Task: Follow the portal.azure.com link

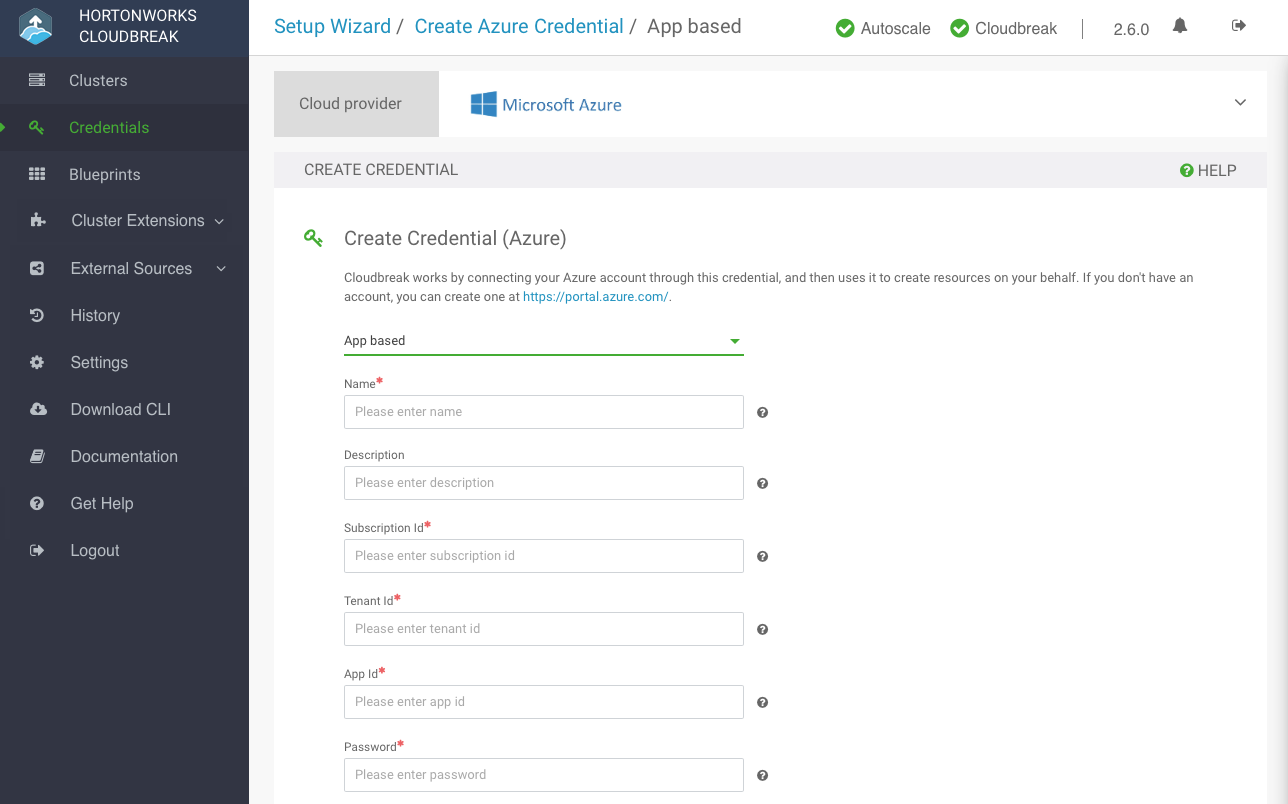Action: (595, 297)
